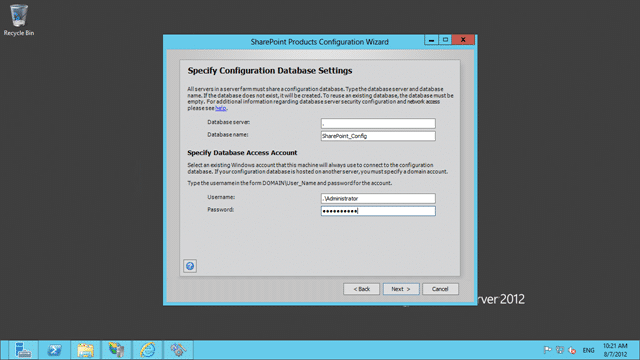
Task: Launch Internet Explorer from the taskbar
Action: [x=147, y=350]
